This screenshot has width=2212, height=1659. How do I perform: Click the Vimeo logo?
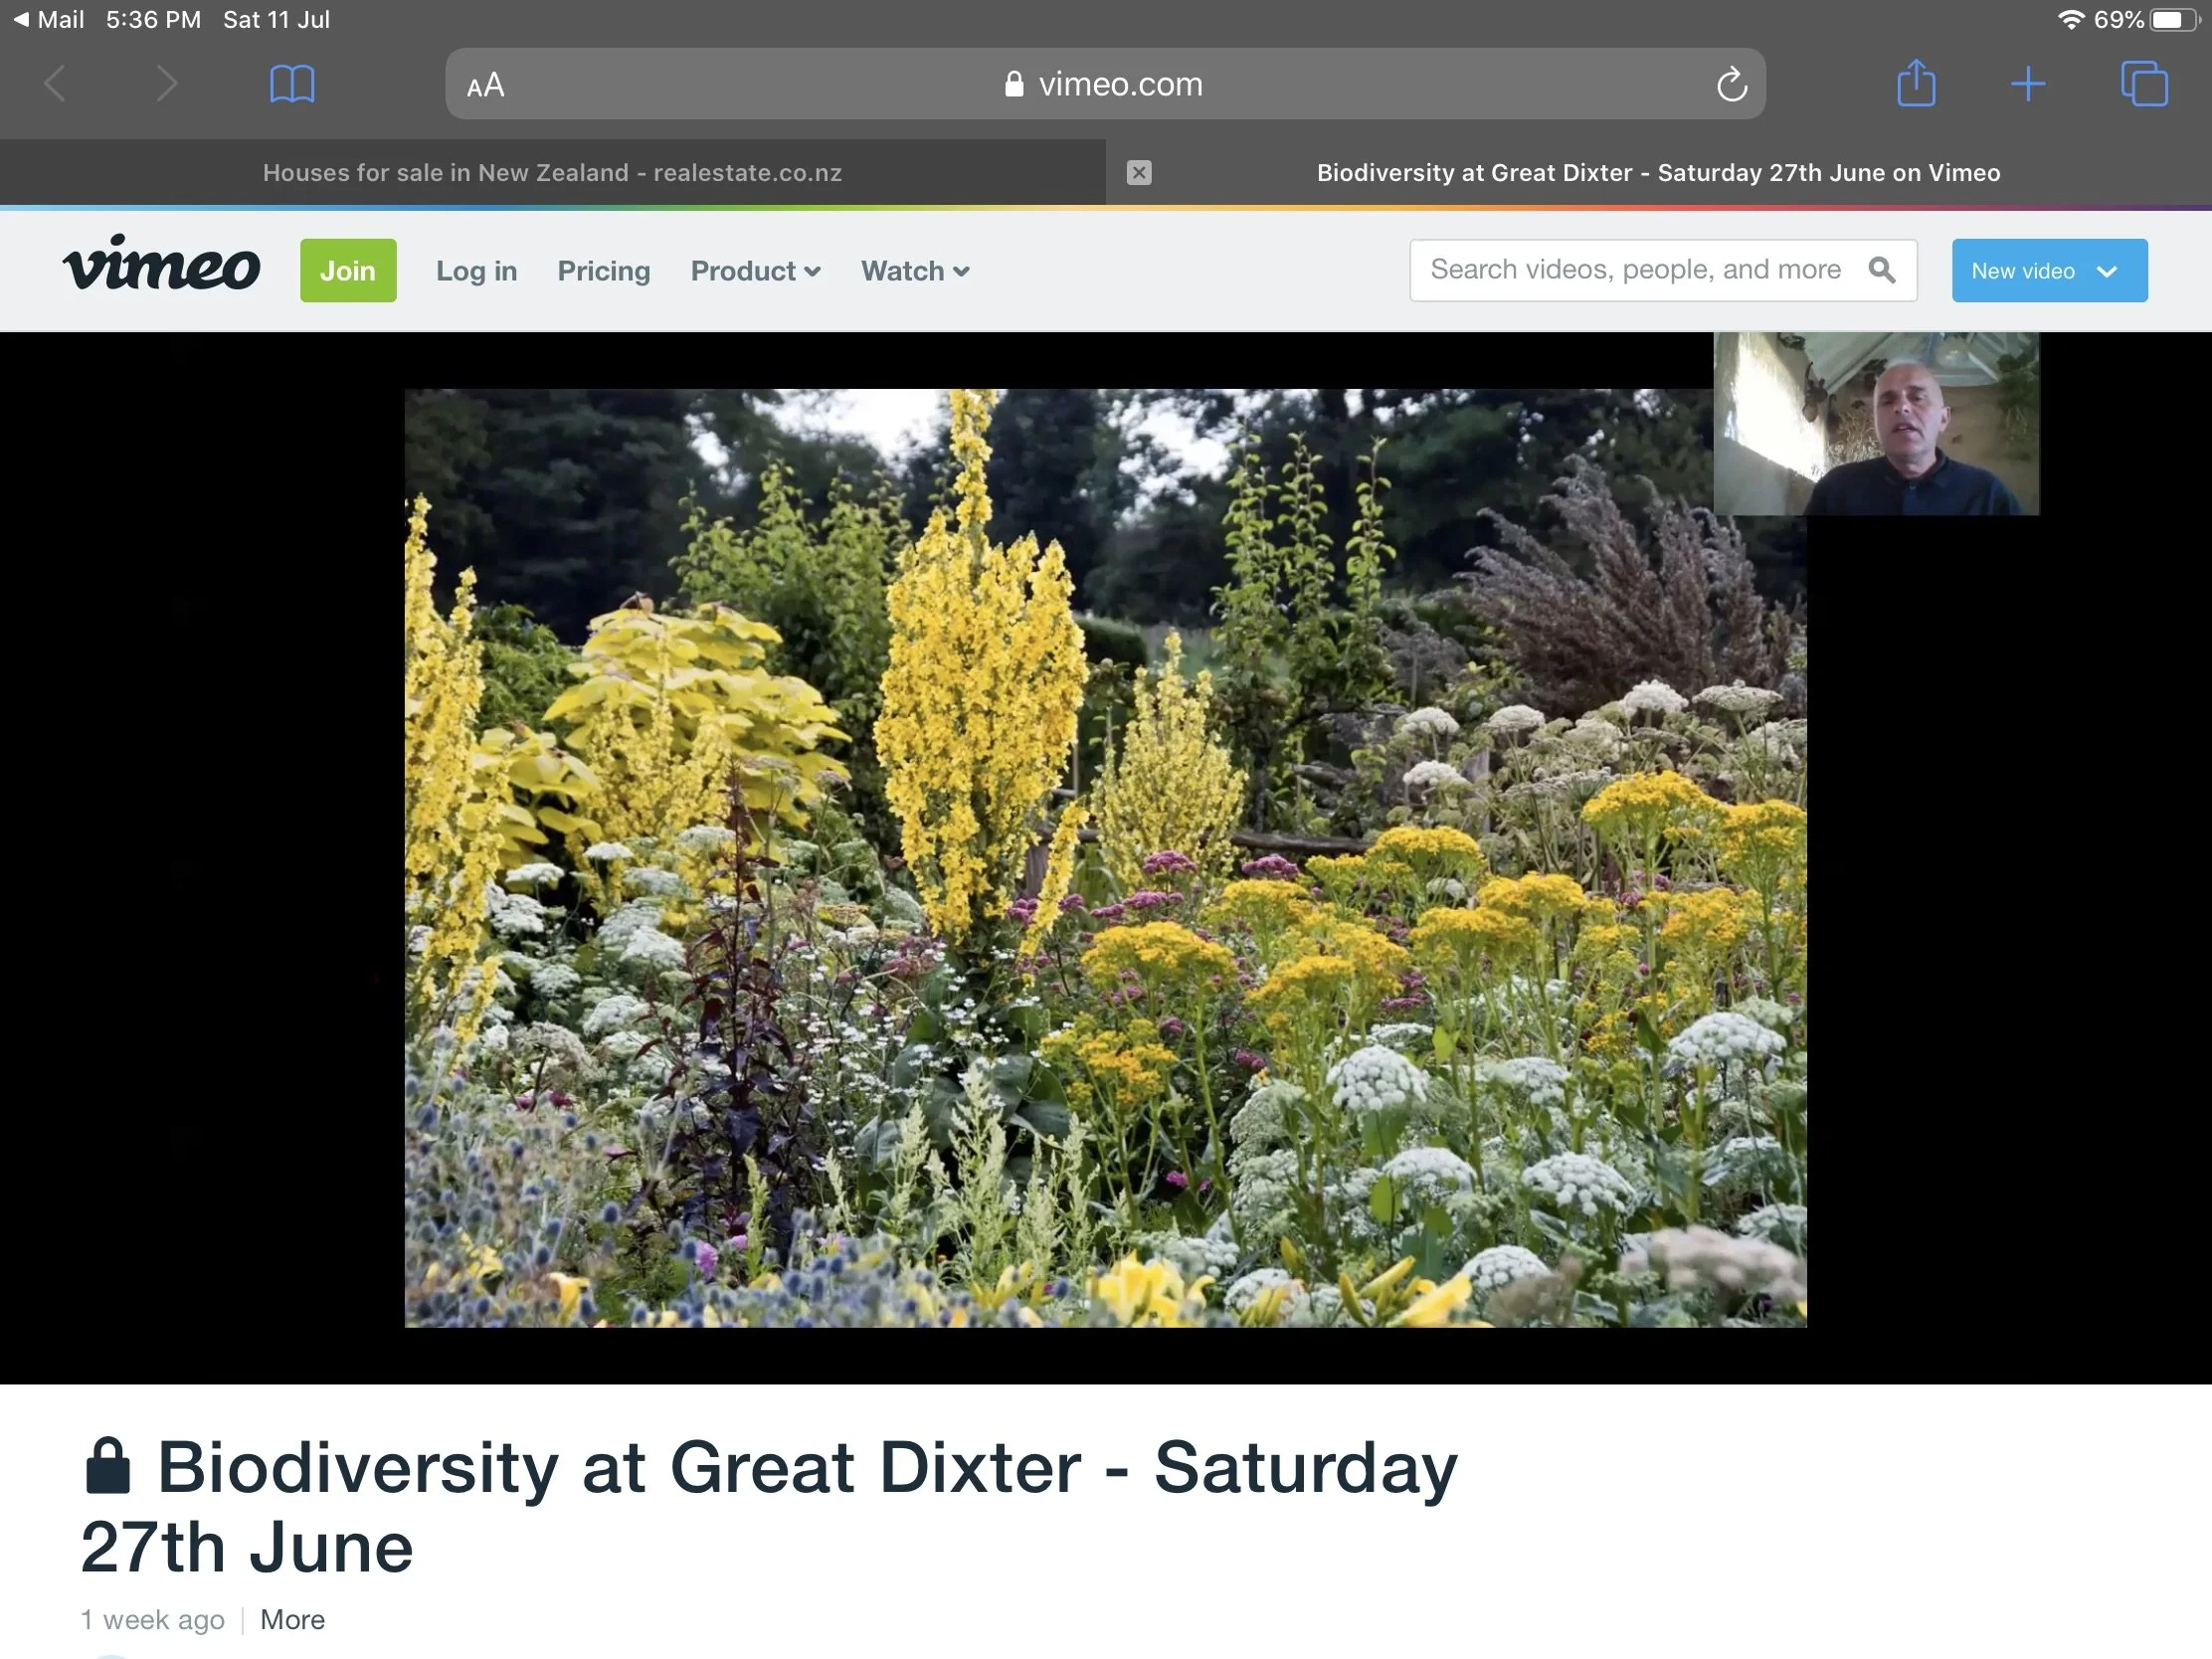click(161, 265)
